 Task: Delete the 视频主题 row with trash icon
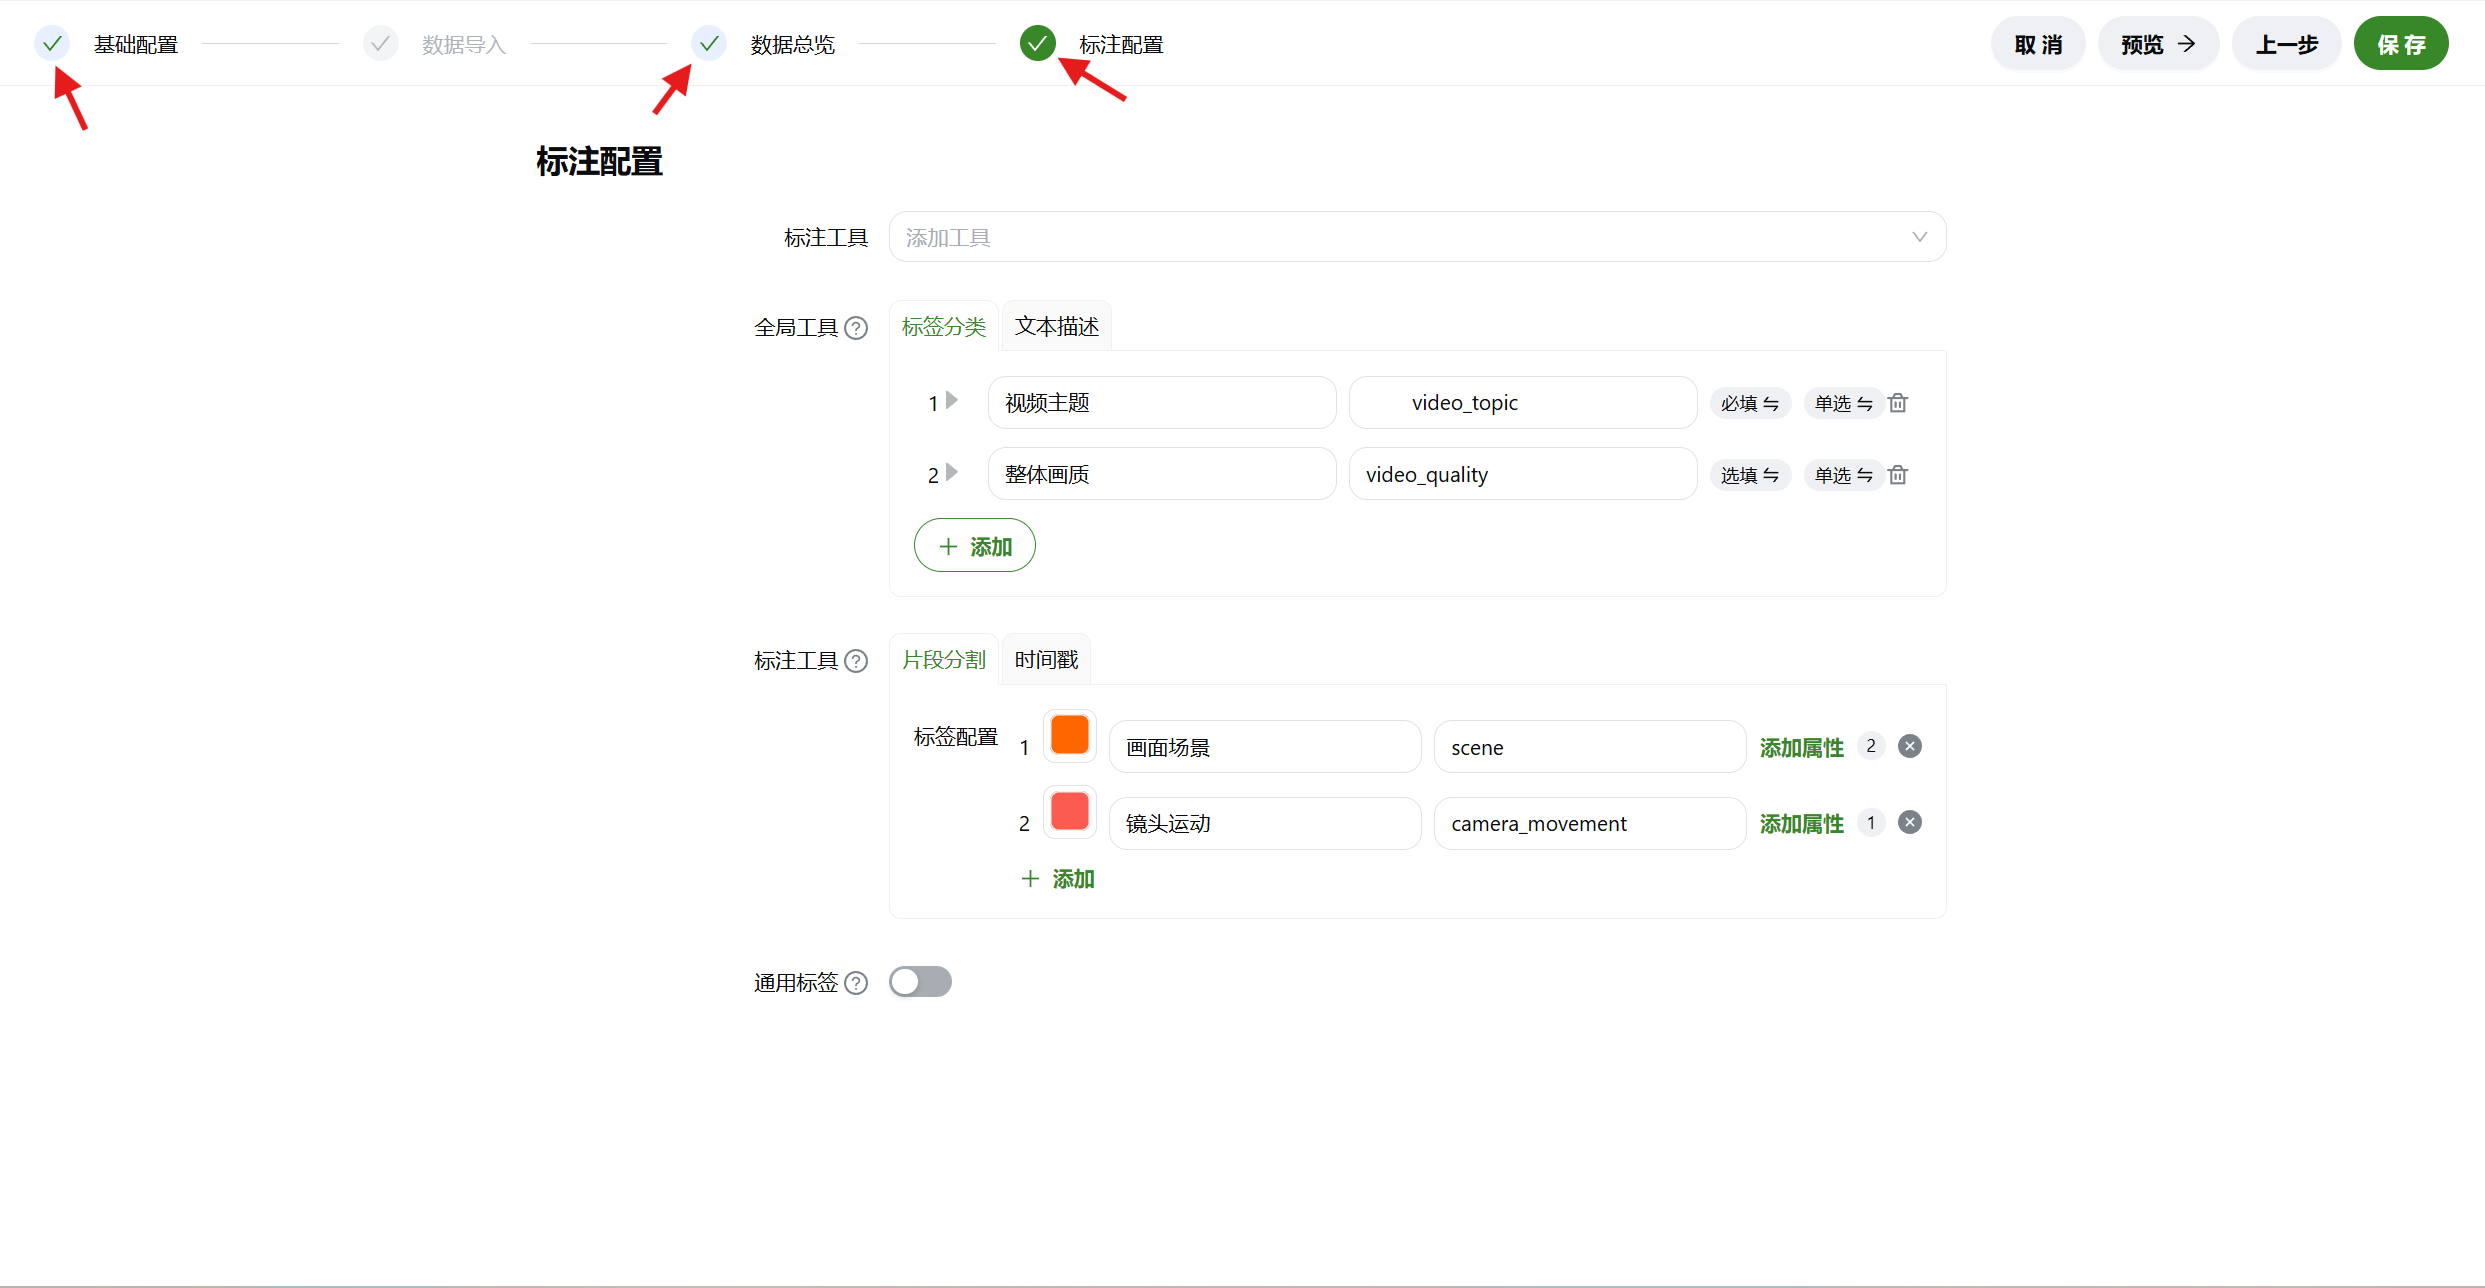1898,403
